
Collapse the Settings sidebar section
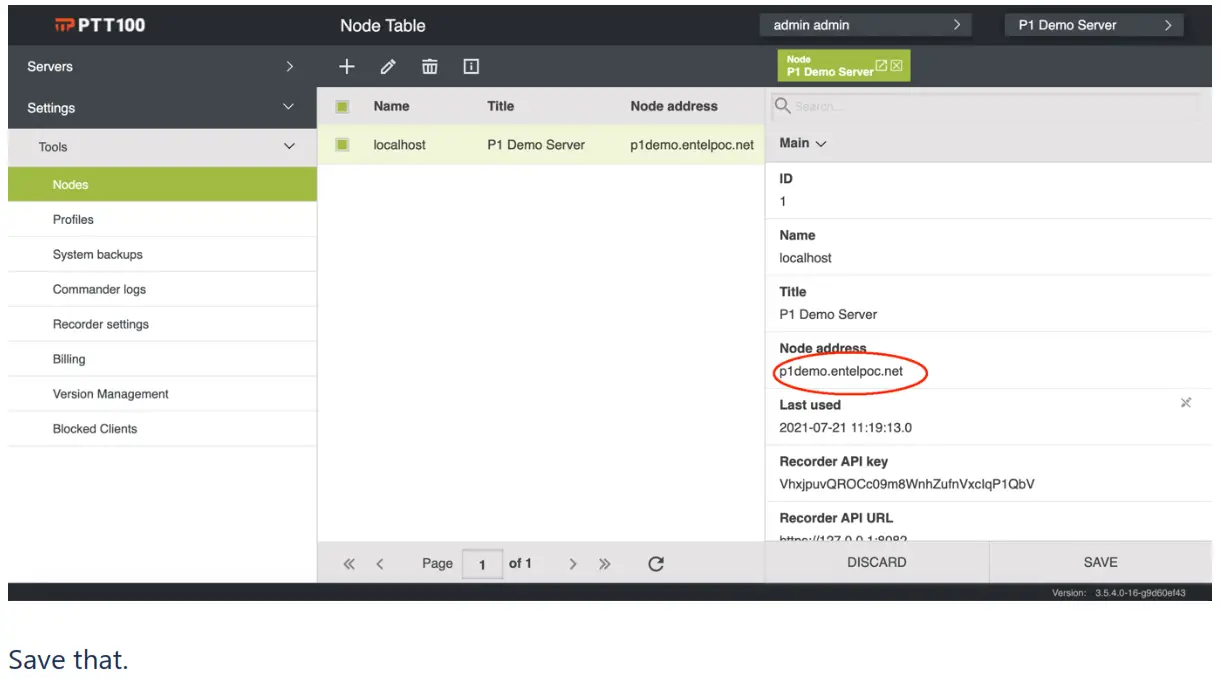pos(162,108)
